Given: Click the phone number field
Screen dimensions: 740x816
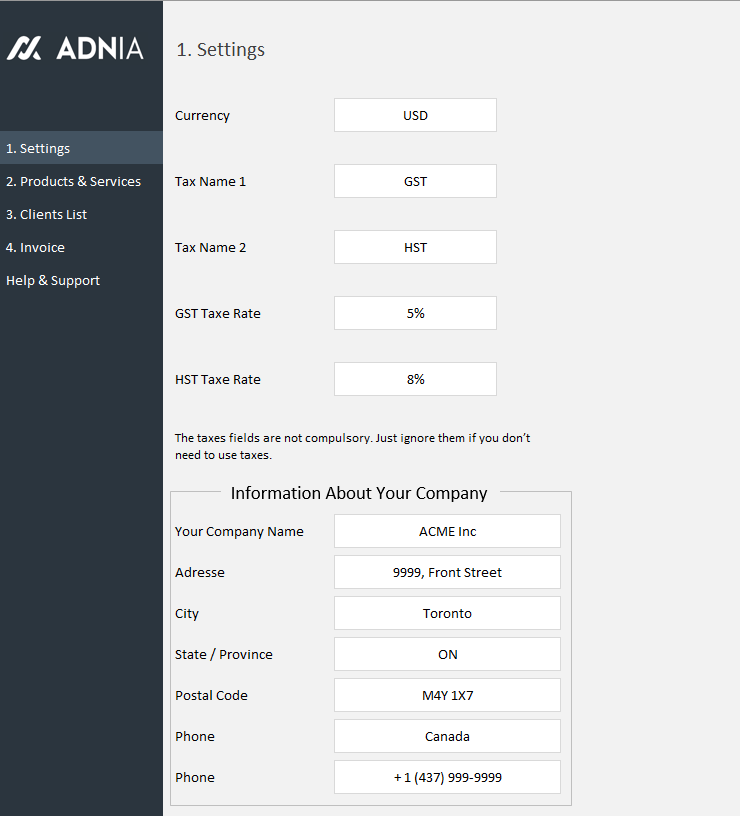Looking at the screenshot, I should pos(447,777).
